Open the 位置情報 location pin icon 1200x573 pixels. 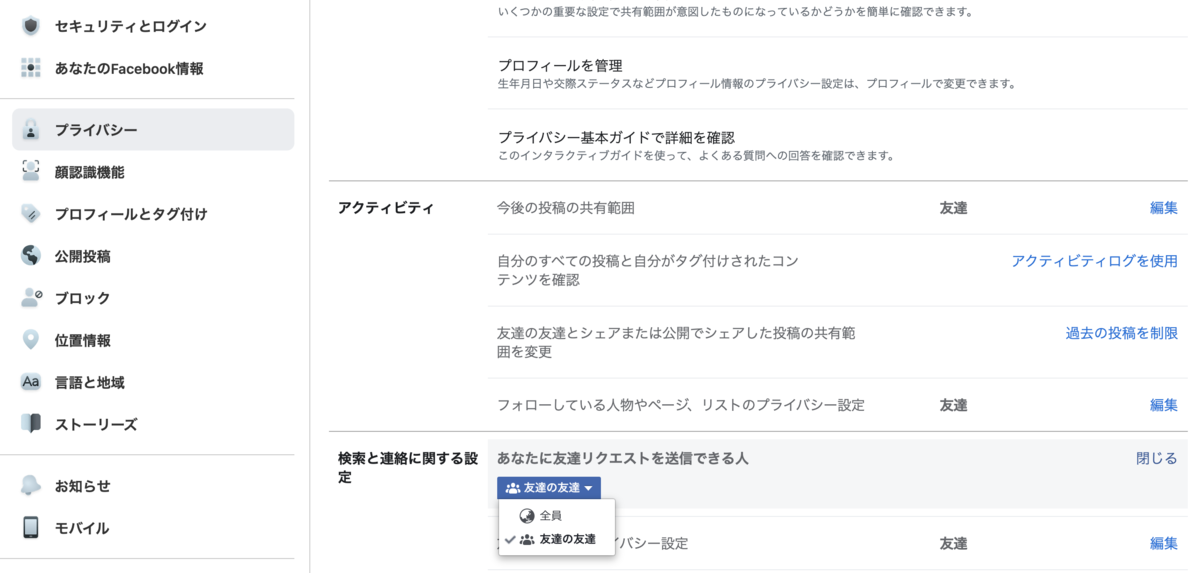pos(31,340)
